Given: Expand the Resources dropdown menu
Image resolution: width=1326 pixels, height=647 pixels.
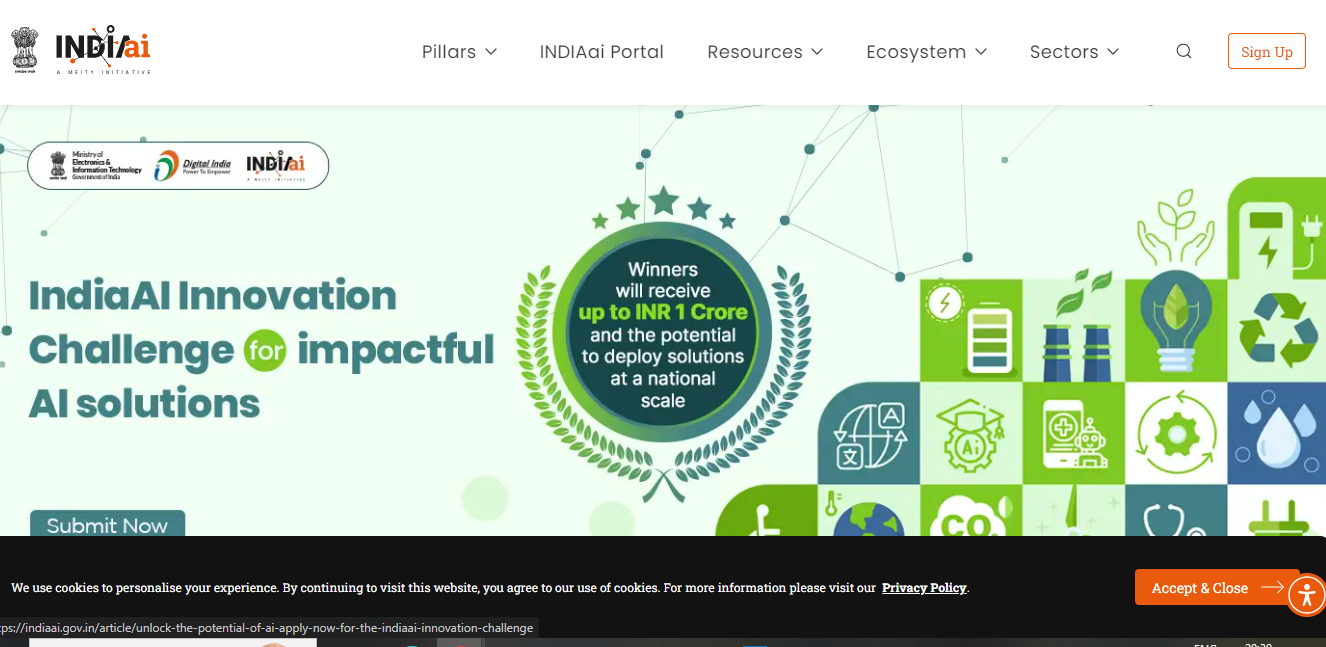Looking at the screenshot, I should coord(765,52).
